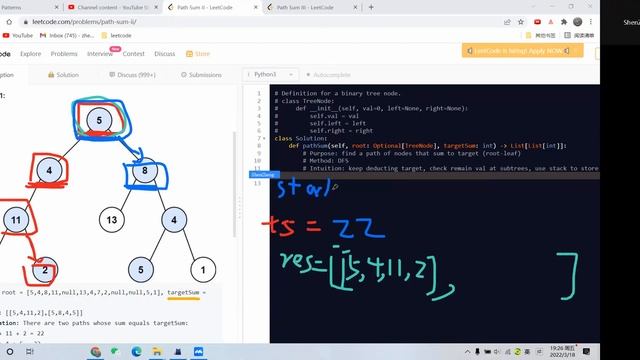Open the notification center icon
This screenshot has width=640, height=360.
(587, 351)
